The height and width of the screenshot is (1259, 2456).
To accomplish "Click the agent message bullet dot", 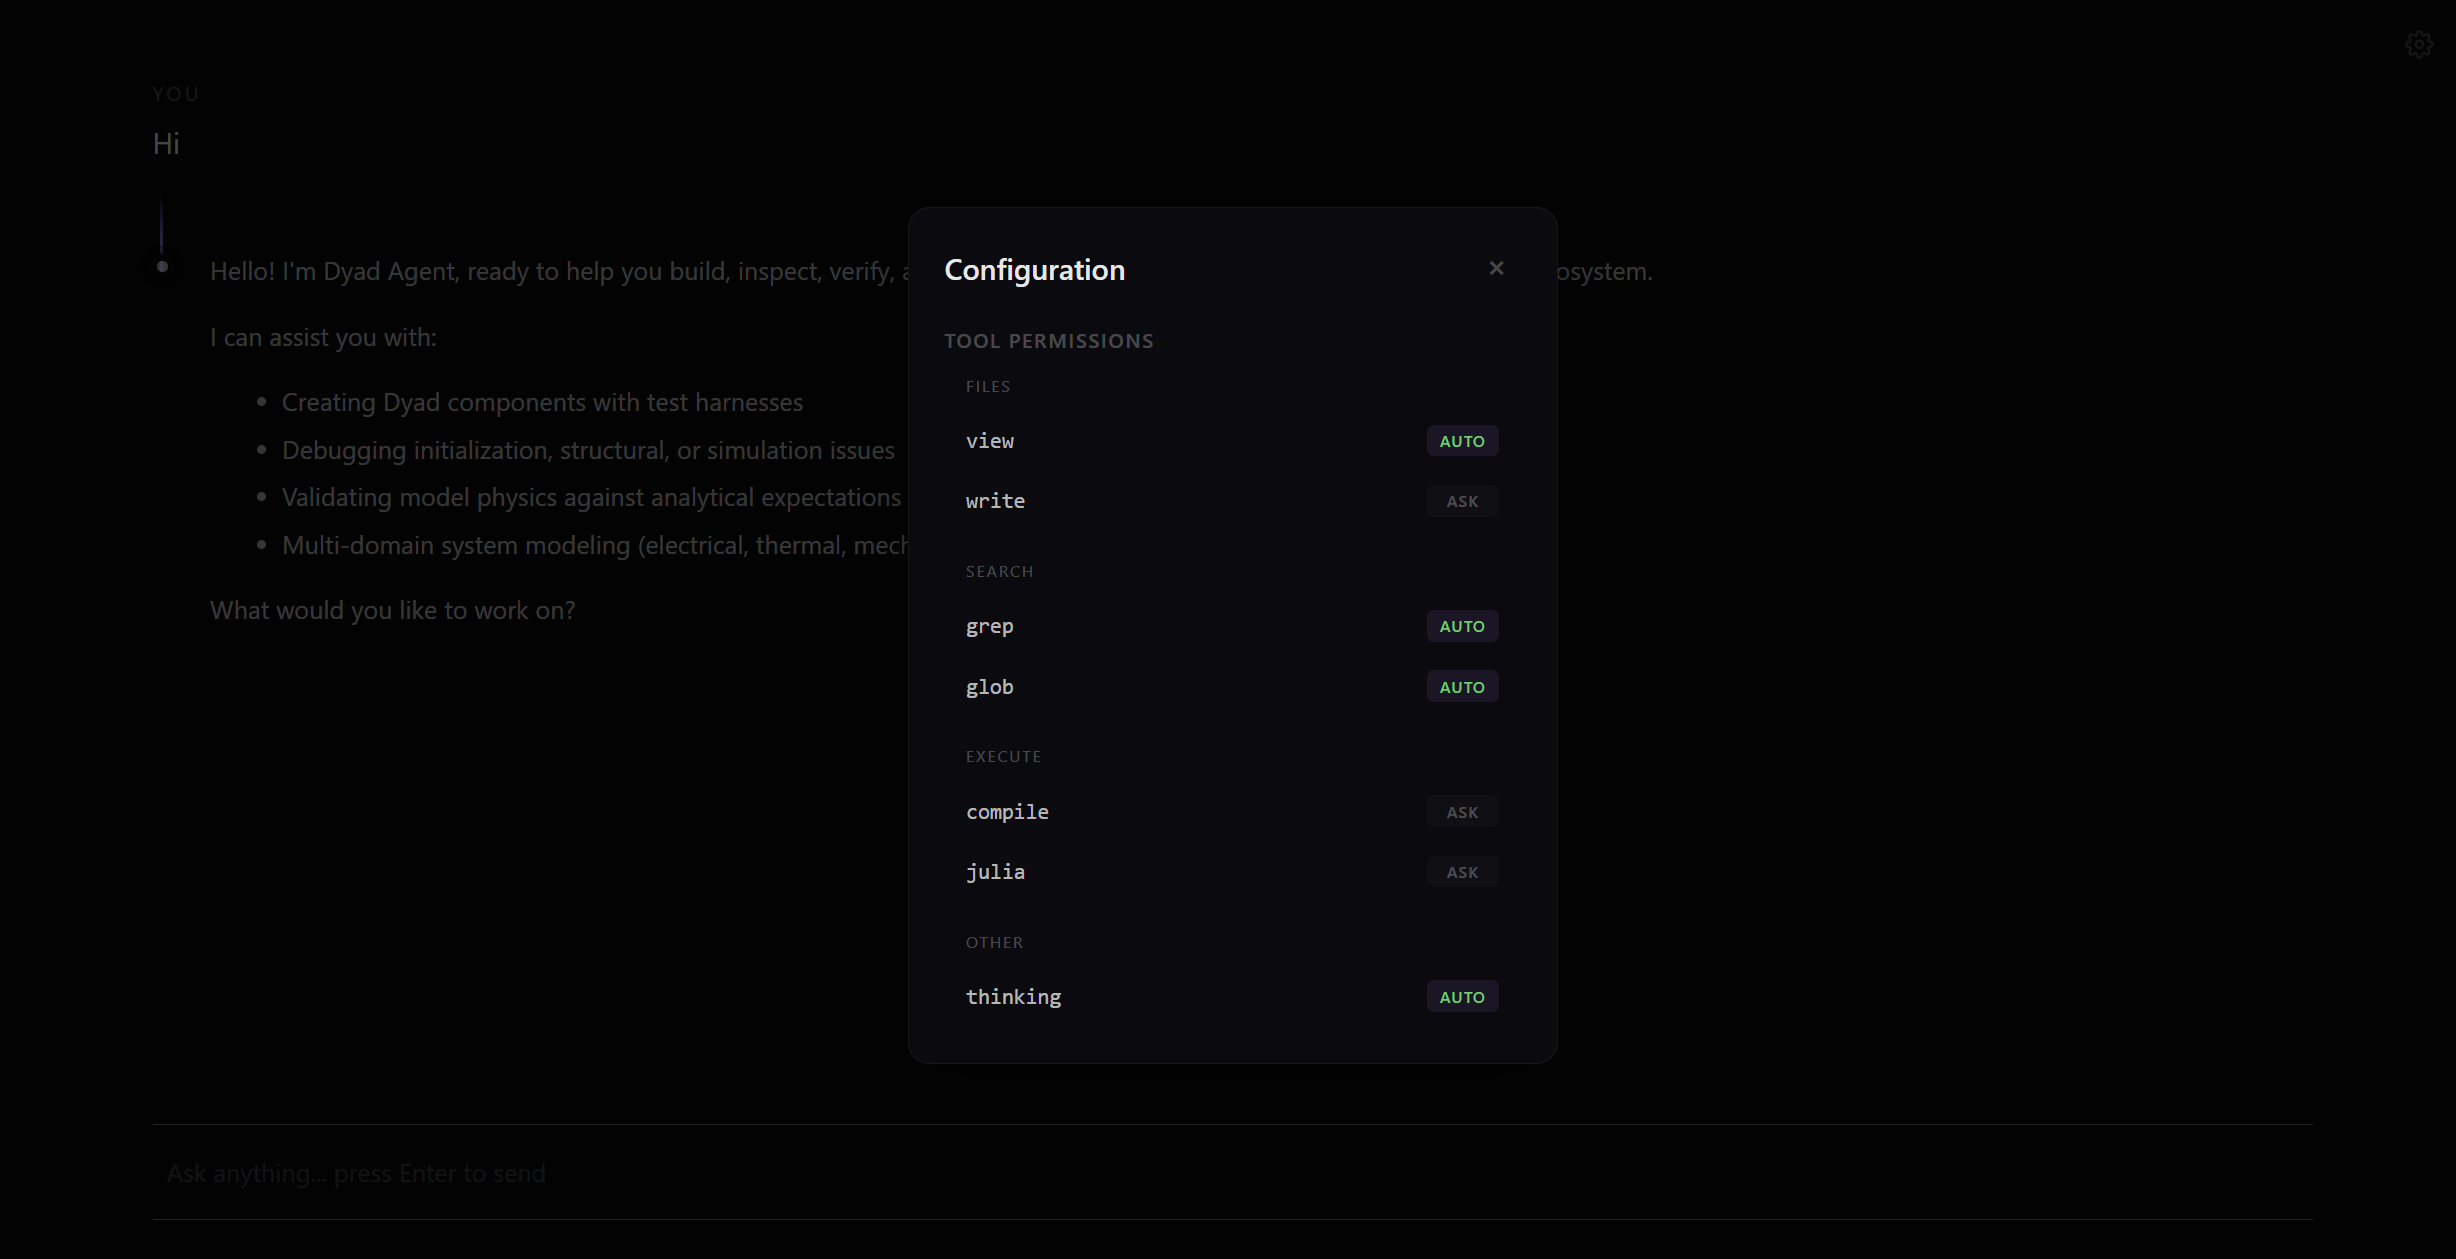I will click(x=163, y=267).
